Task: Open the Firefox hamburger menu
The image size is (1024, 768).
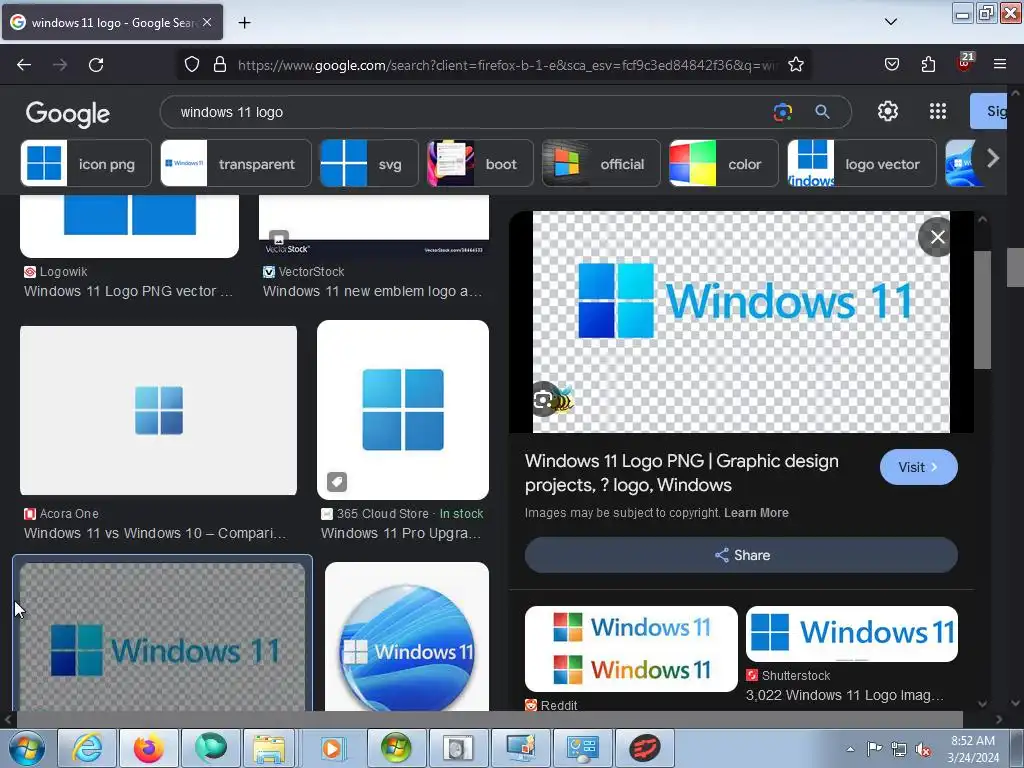Action: 1000,64
